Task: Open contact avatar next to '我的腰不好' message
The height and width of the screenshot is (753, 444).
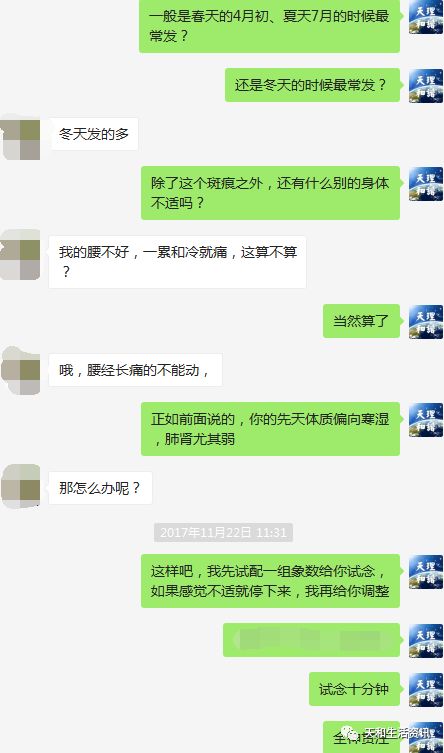Action: pos(21,255)
